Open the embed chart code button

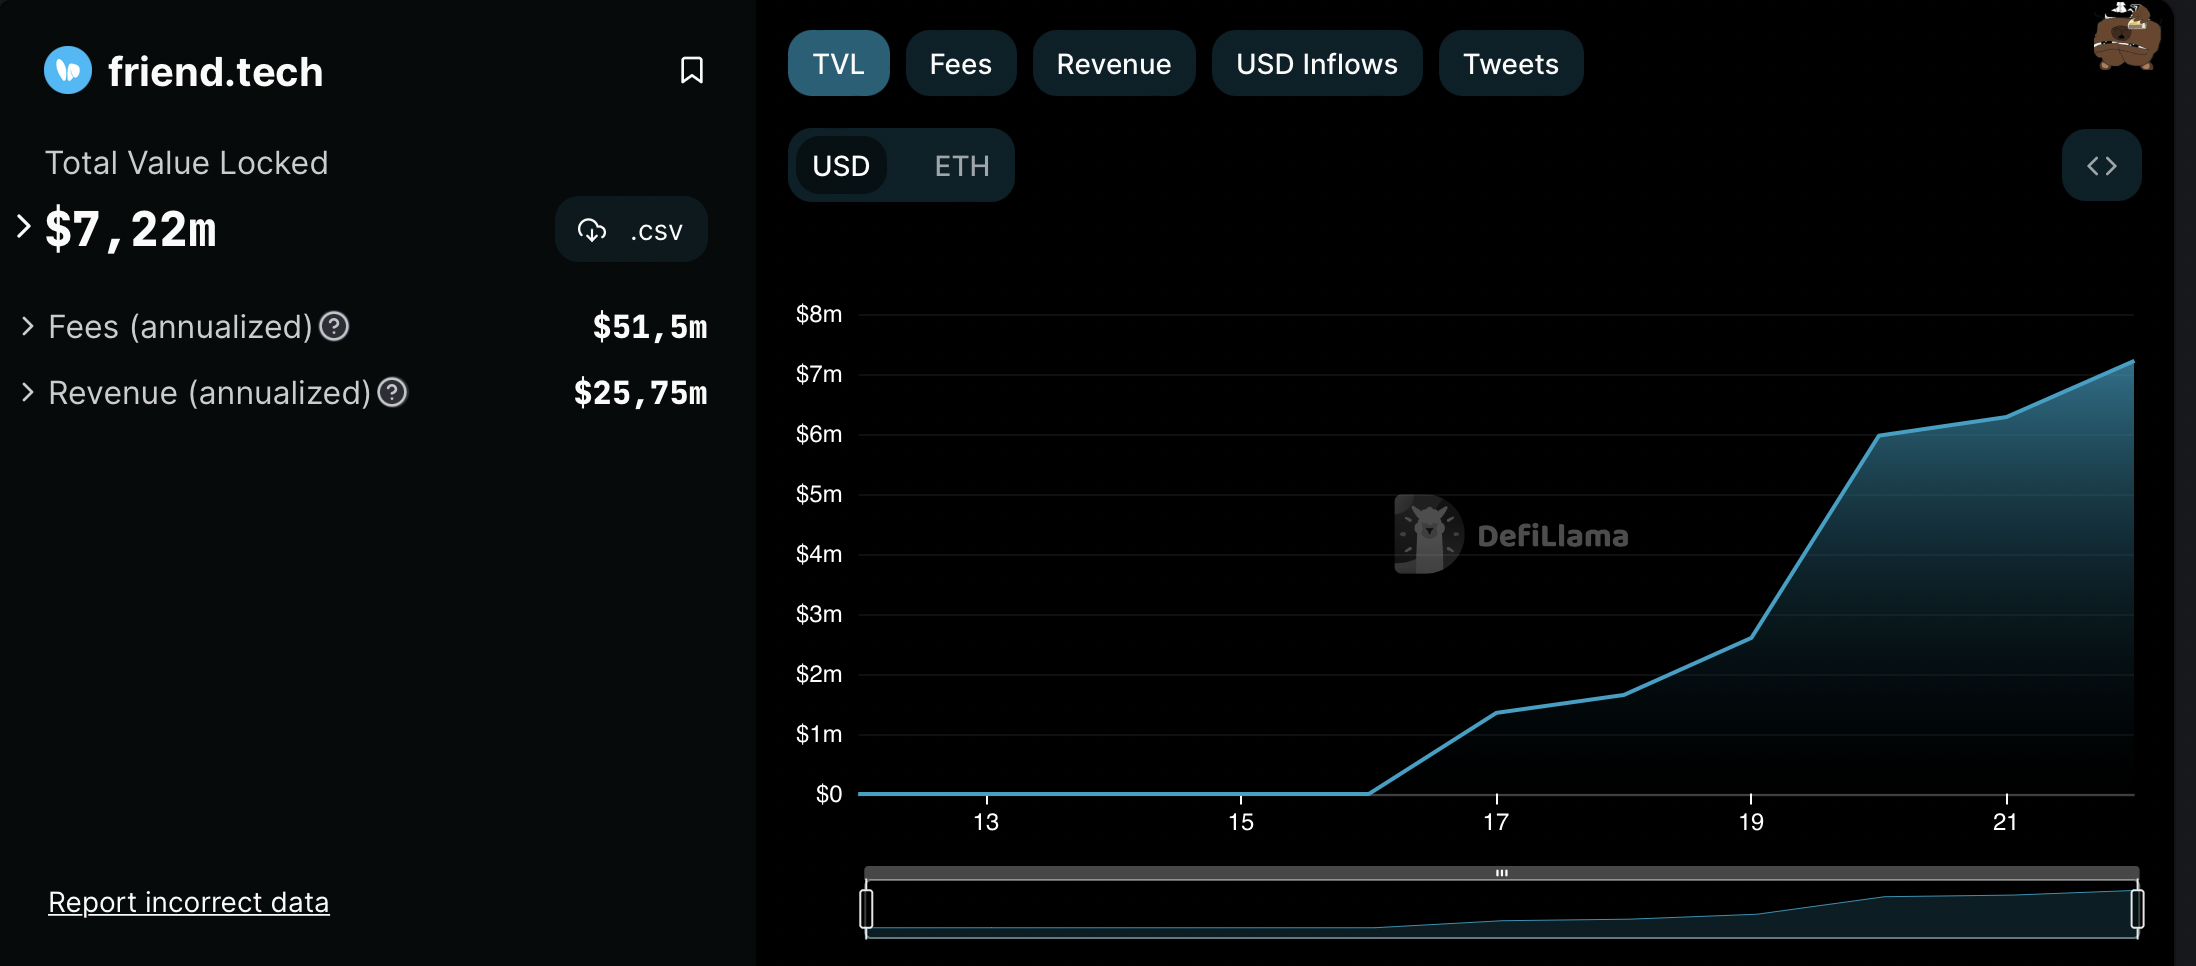[x=2101, y=165]
